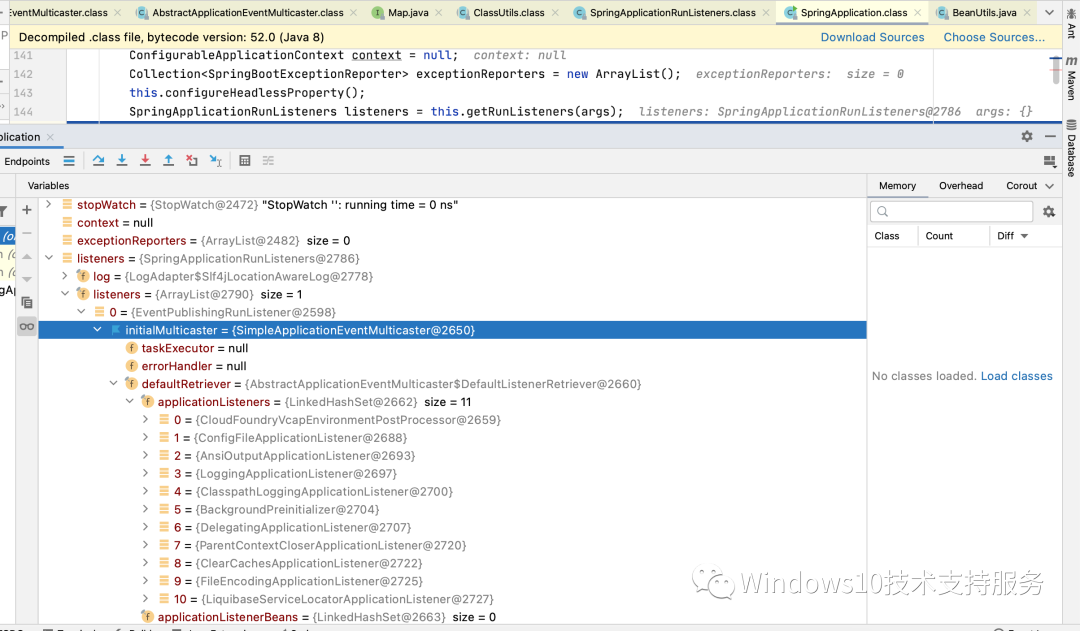Collapse the defaultRetriever node
This screenshot has width=1080, height=631.
[x=114, y=384]
